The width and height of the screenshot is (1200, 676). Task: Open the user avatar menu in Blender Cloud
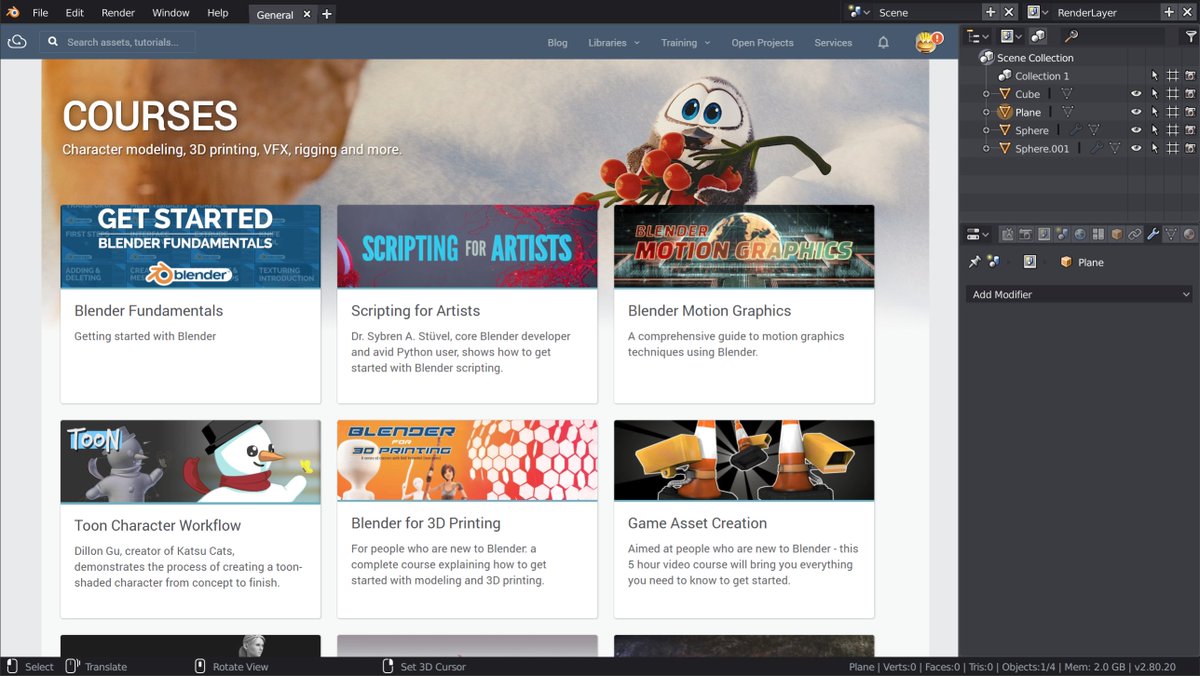pyautogui.click(x=927, y=42)
